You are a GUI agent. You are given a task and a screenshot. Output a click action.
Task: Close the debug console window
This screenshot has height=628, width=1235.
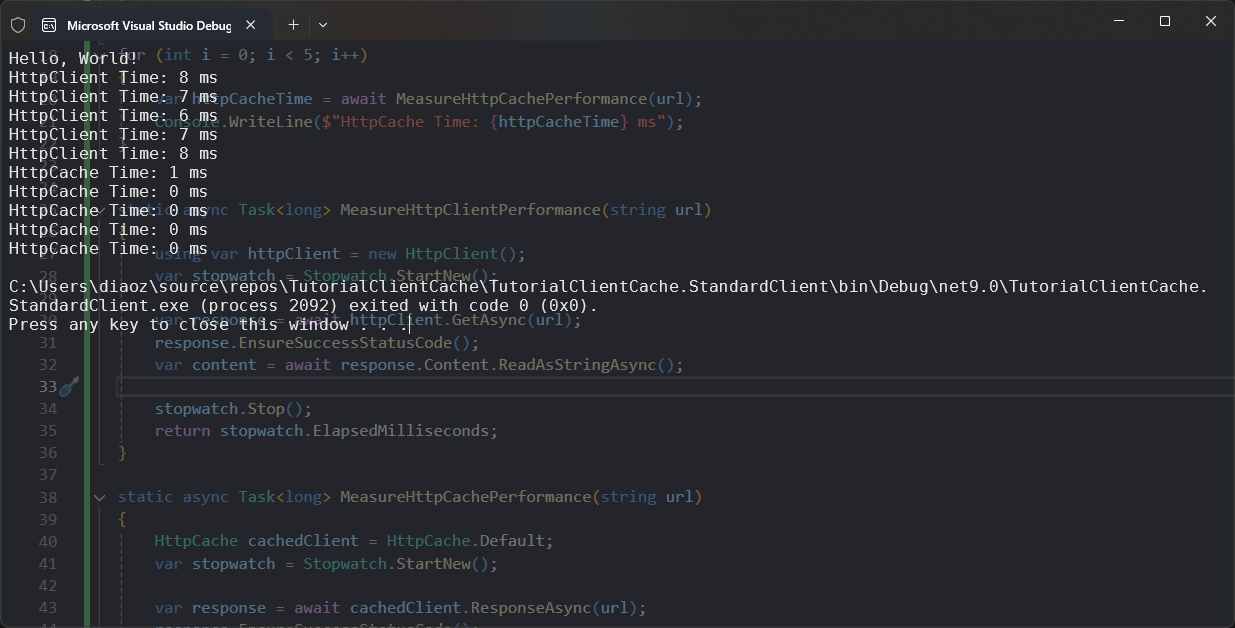(x=1211, y=21)
